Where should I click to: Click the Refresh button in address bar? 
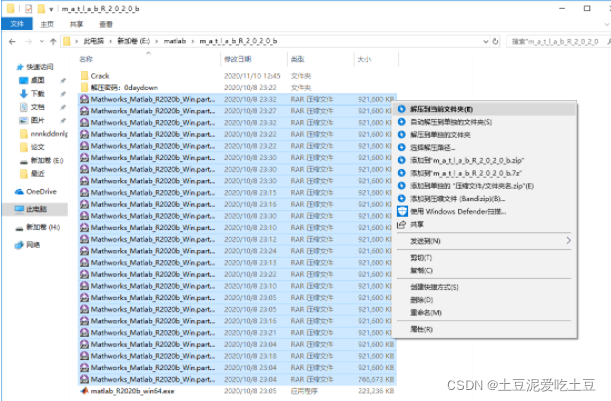[495, 41]
